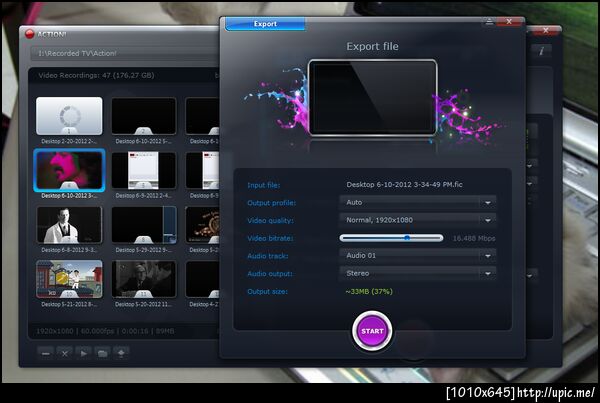The height and width of the screenshot is (403, 600).
Task: Click the Output profile label
Action: click(272, 203)
